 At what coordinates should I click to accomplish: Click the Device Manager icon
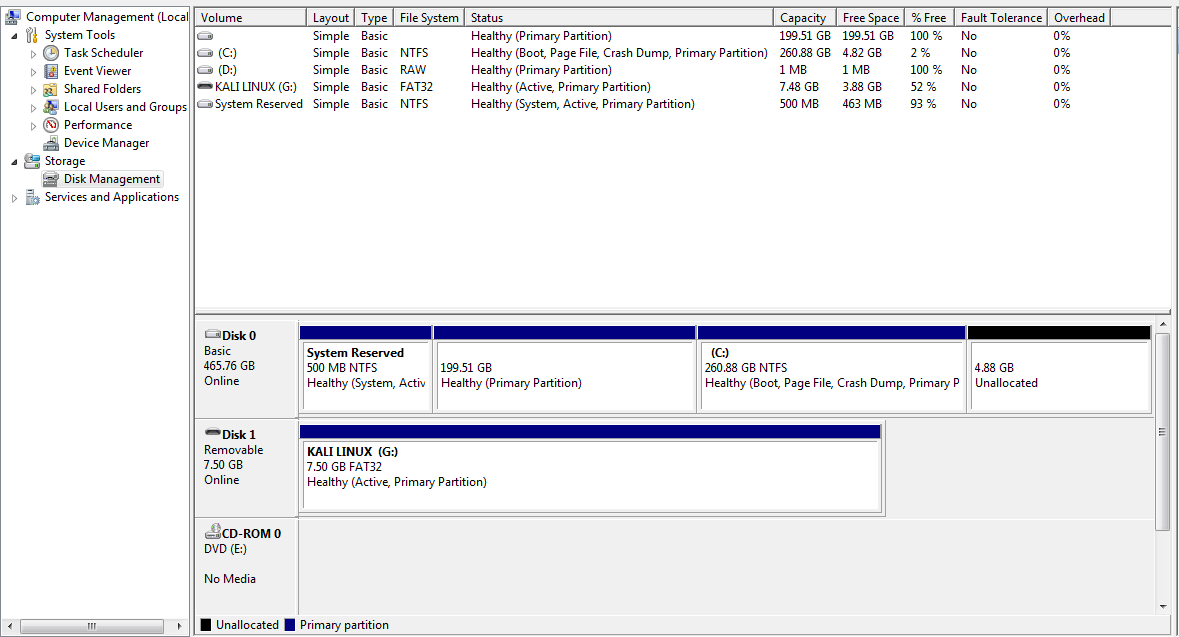coord(51,143)
